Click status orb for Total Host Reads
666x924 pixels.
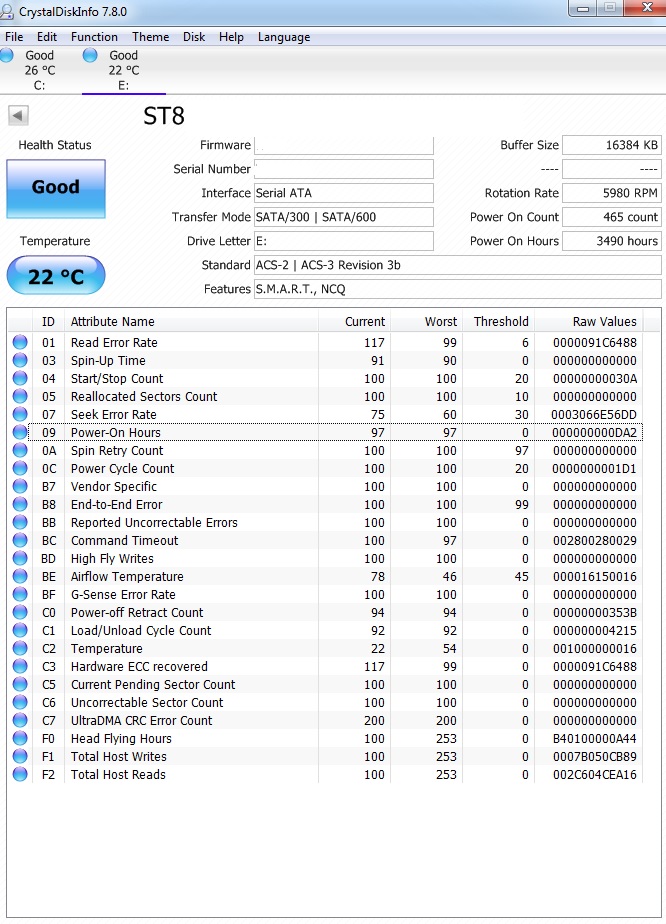click(x=20, y=774)
